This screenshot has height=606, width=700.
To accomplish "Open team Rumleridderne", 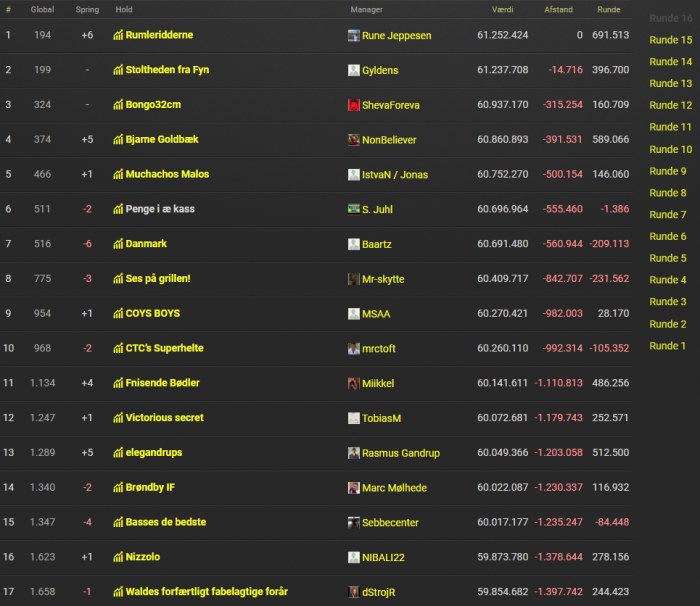I will (159, 35).
